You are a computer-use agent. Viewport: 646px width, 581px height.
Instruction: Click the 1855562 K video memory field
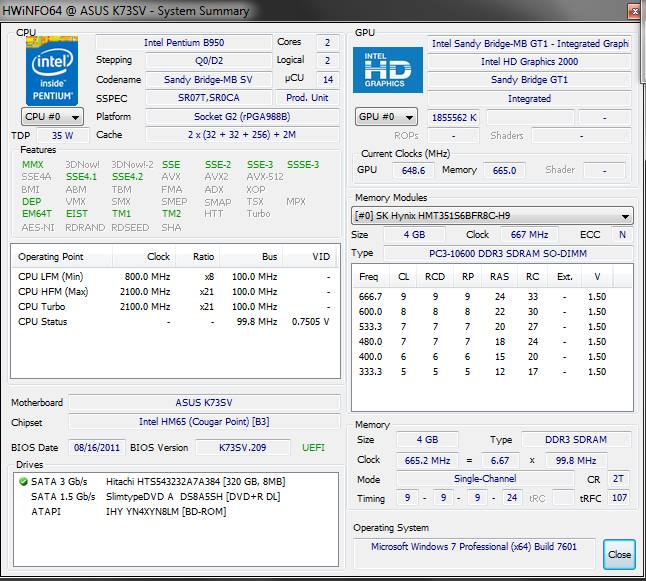click(454, 118)
